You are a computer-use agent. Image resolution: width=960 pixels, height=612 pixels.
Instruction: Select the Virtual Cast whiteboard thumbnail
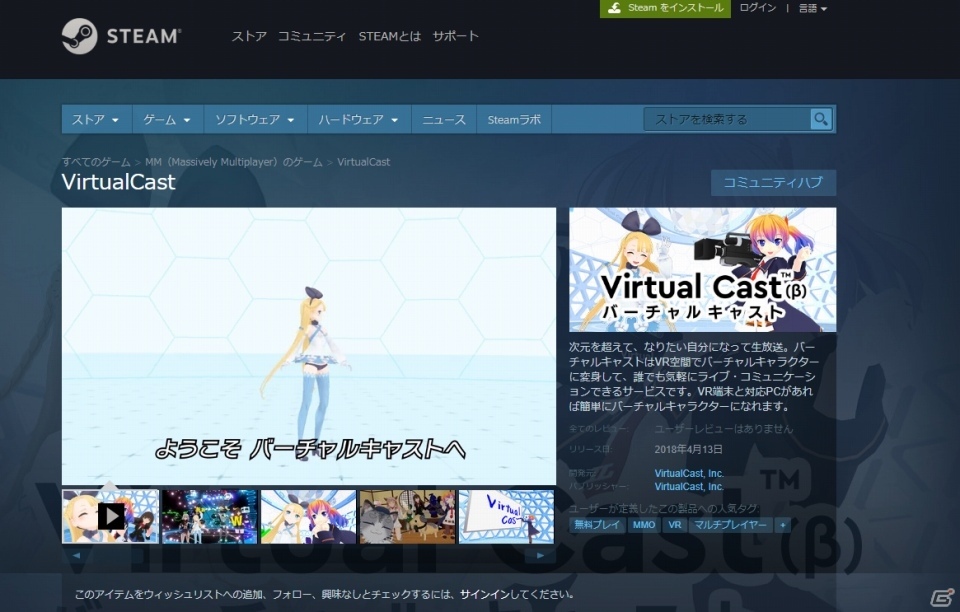[506, 517]
